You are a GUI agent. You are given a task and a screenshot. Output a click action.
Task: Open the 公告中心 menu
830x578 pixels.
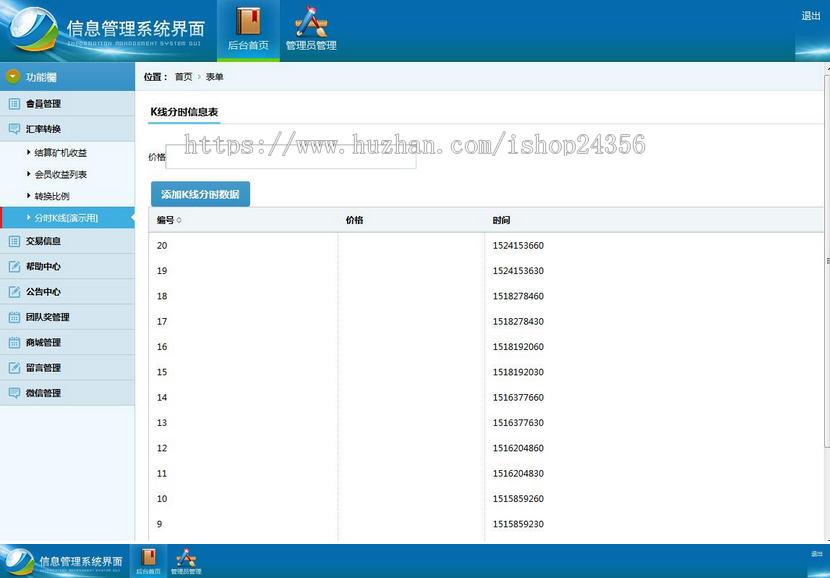[x=67, y=292]
